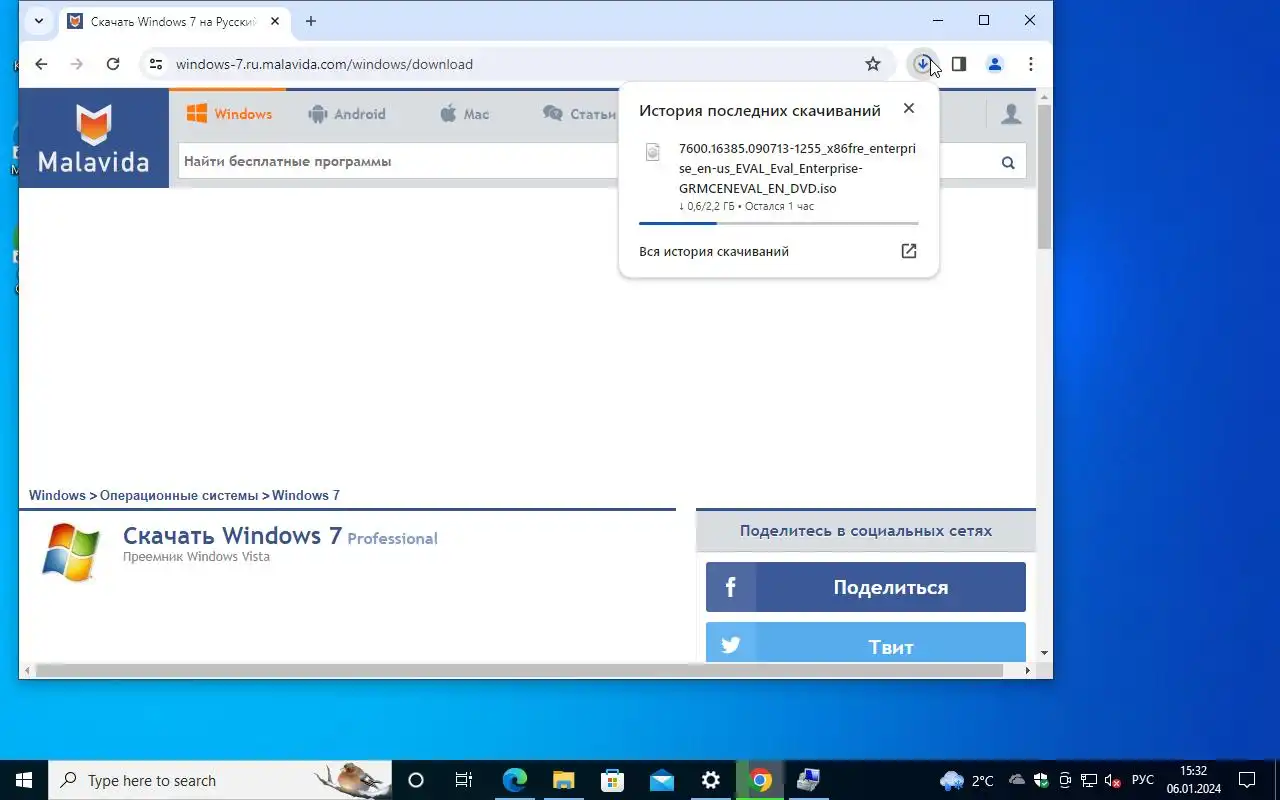This screenshot has width=1280, height=800.
Task: Click the muted volume tray icon
Action: point(1114,780)
